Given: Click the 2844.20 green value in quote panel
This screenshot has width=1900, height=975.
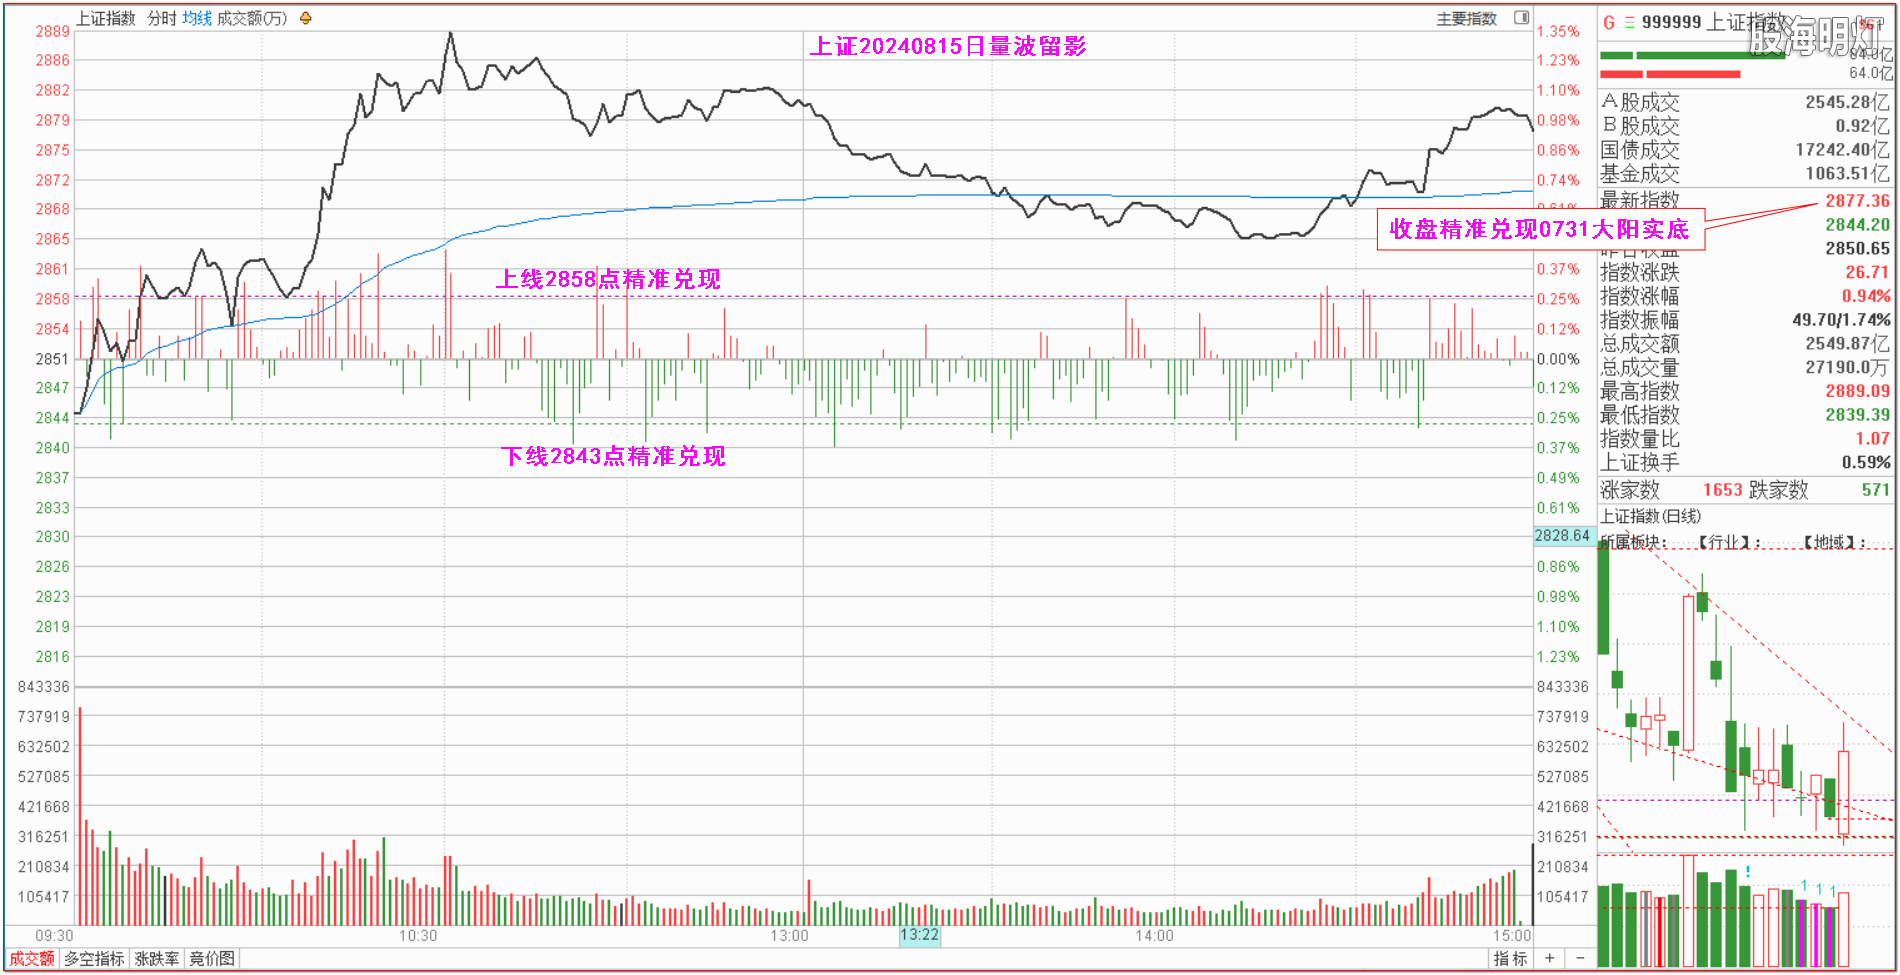Looking at the screenshot, I should (x=1857, y=225).
